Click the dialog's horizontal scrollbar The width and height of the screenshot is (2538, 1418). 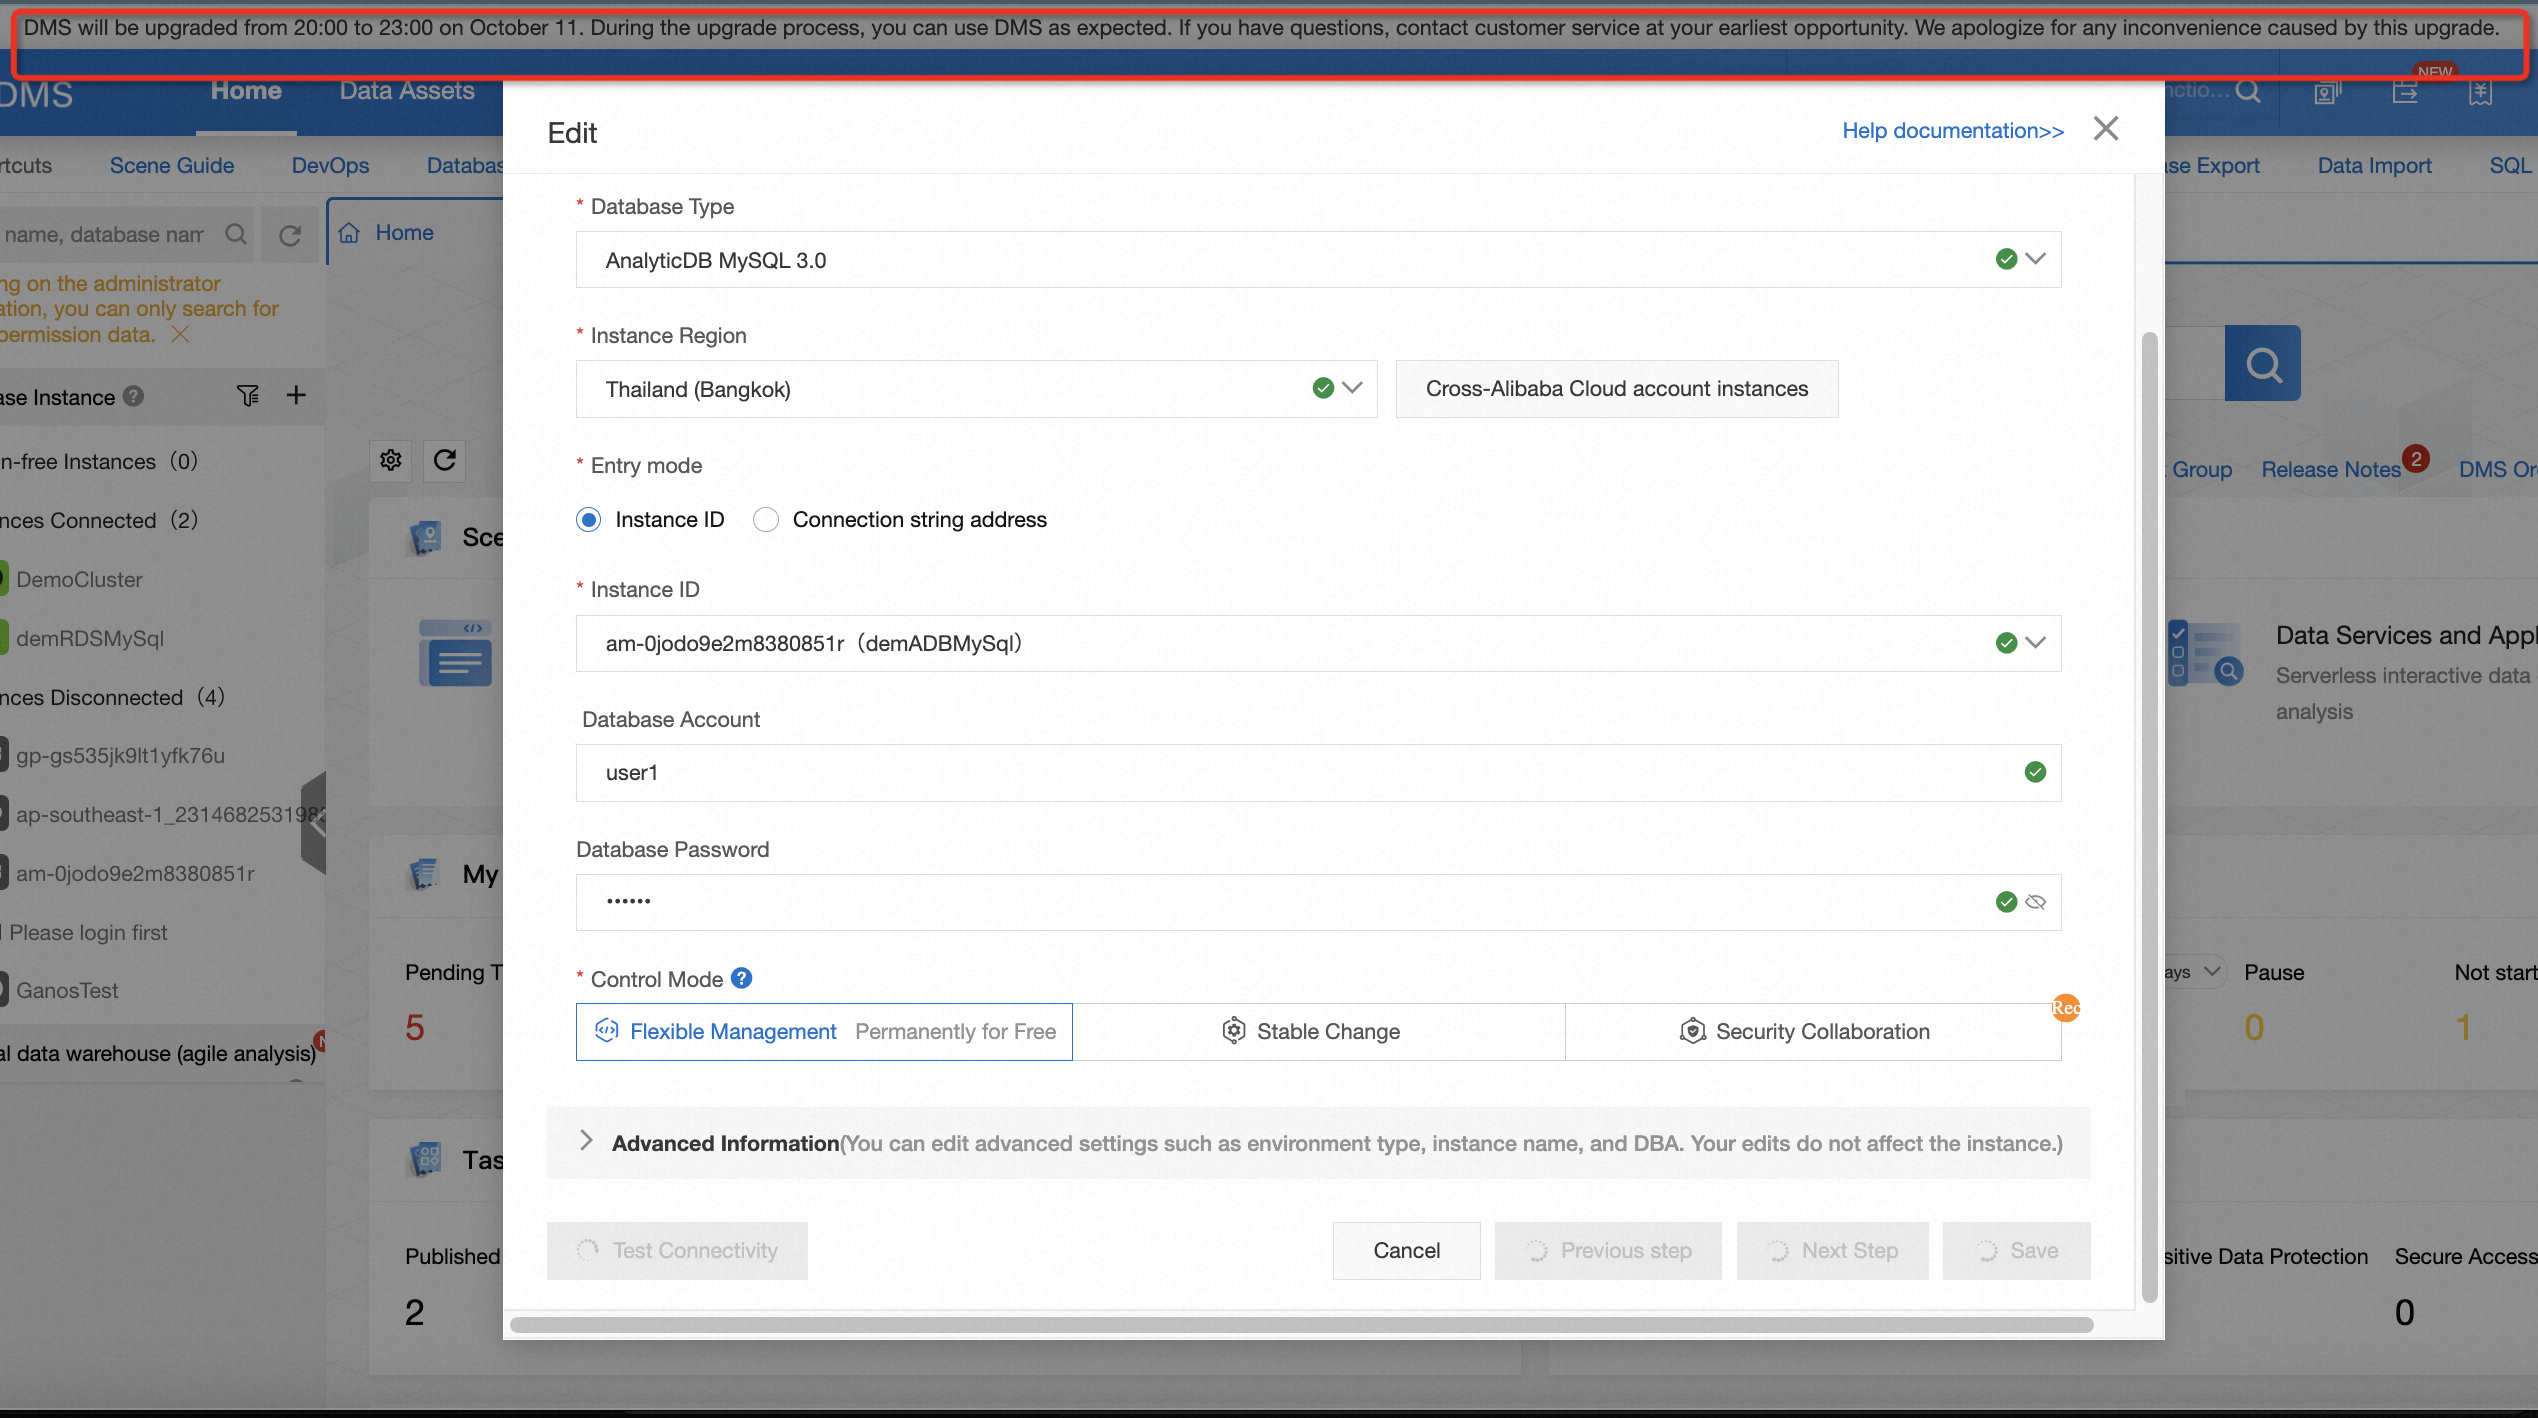click(x=1302, y=1325)
